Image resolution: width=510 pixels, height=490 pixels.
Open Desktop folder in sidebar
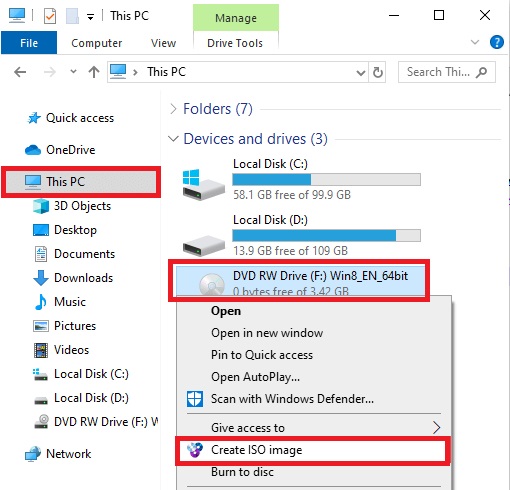click(75, 230)
